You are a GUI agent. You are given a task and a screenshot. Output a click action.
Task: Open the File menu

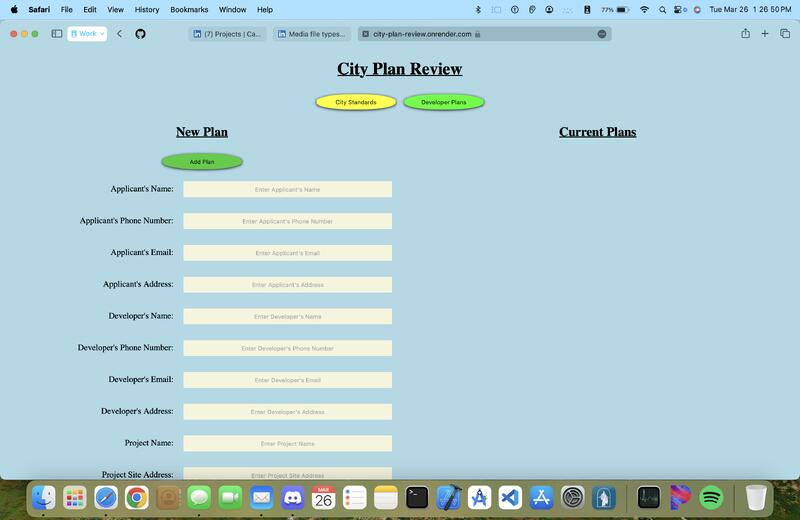coord(66,9)
